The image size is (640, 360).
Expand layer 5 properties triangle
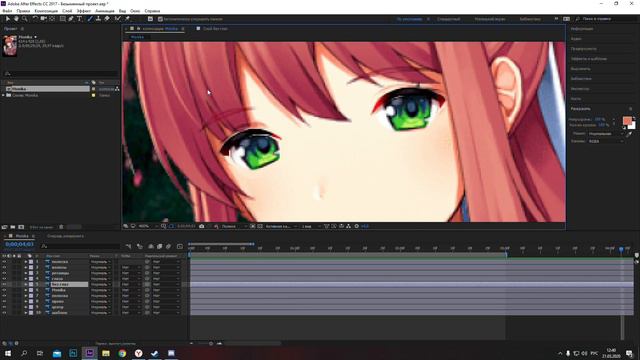tap(25, 284)
